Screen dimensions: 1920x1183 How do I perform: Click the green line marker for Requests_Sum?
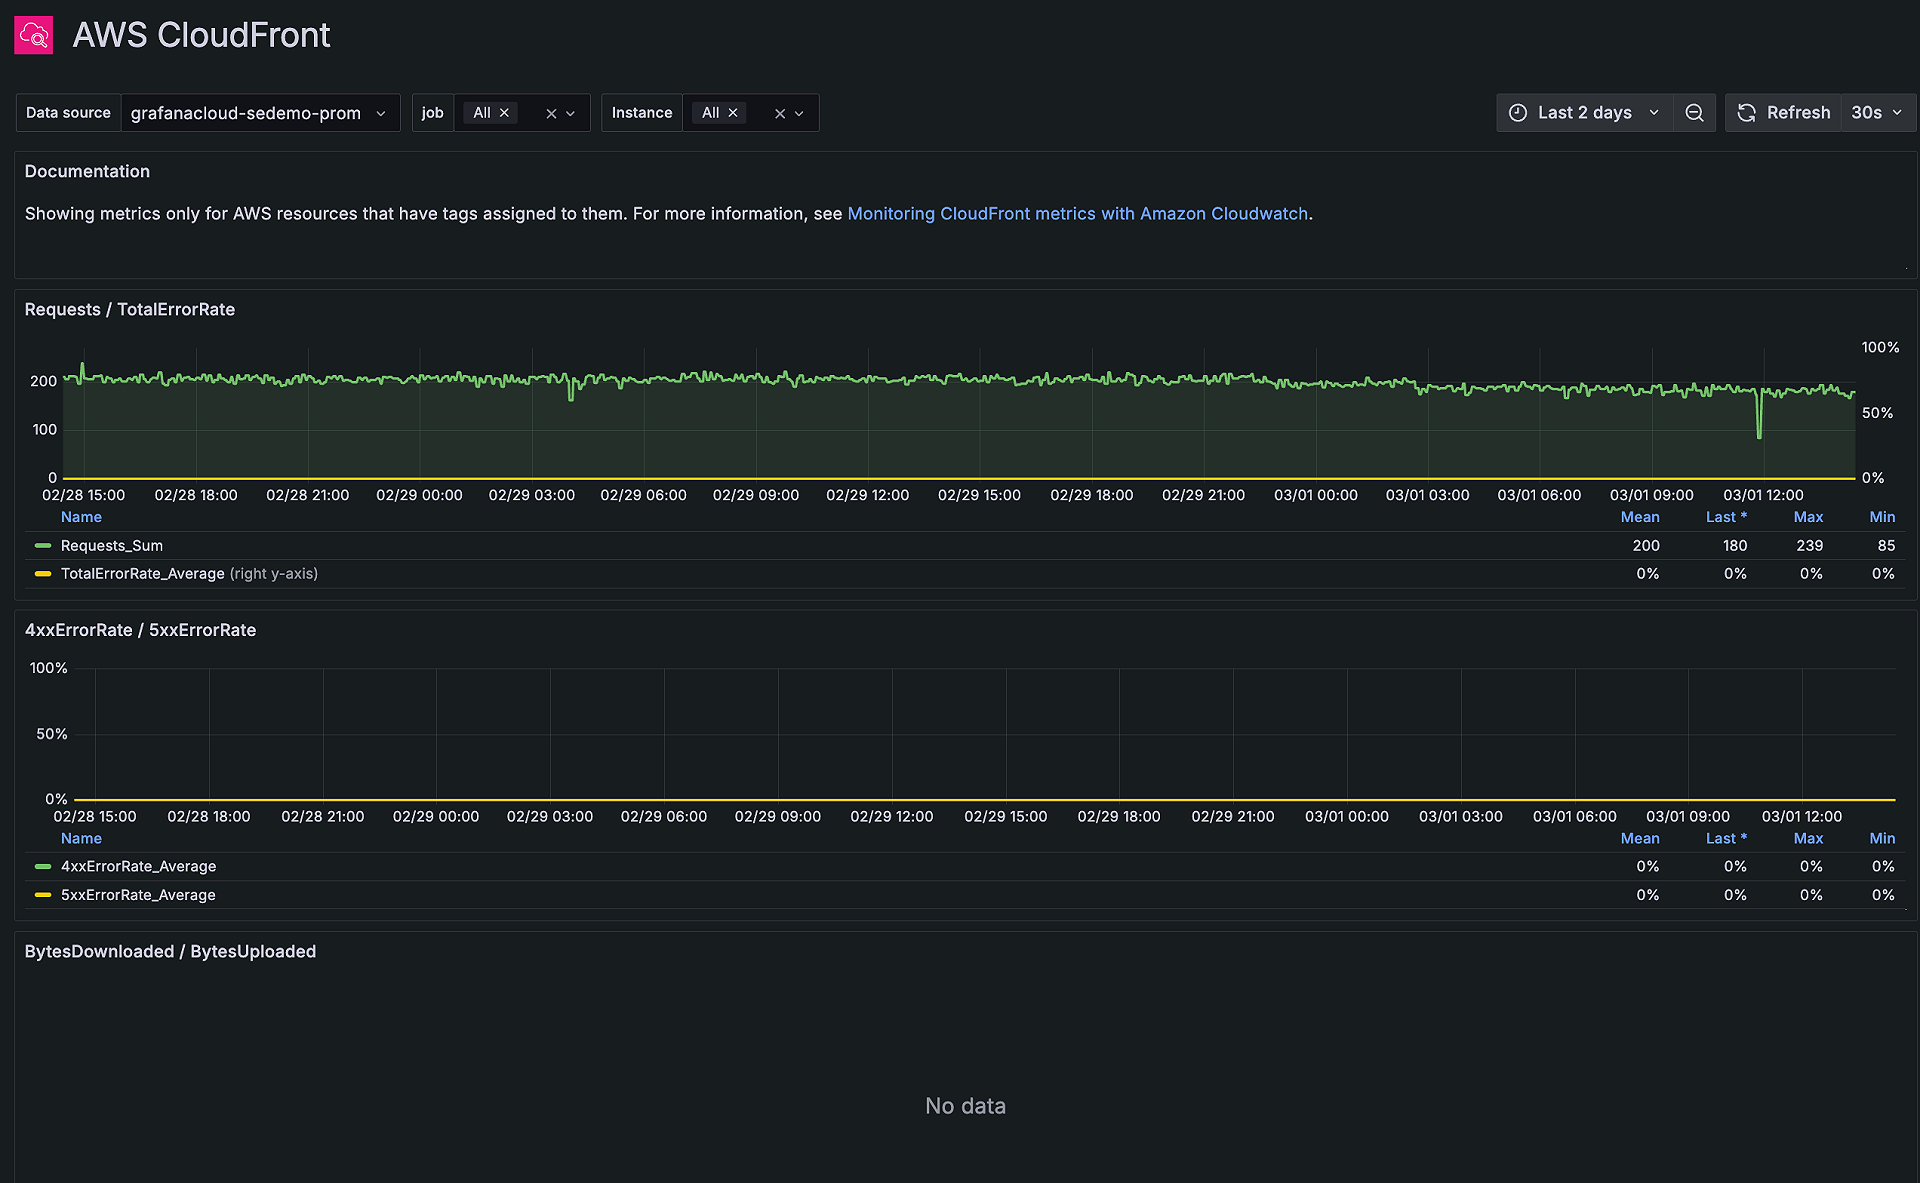coord(41,545)
